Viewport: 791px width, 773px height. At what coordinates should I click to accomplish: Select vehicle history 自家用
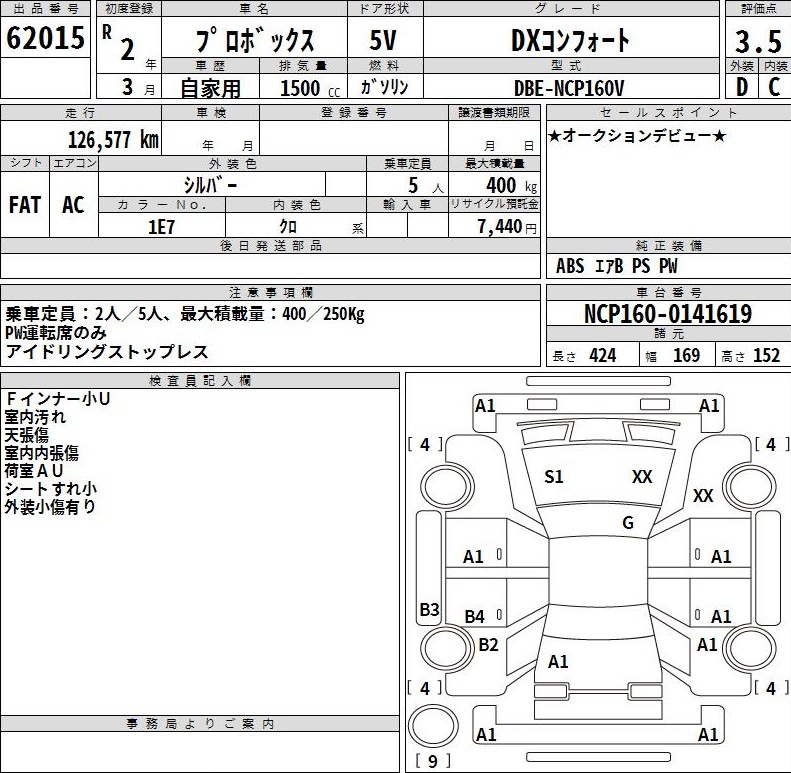[210, 88]
